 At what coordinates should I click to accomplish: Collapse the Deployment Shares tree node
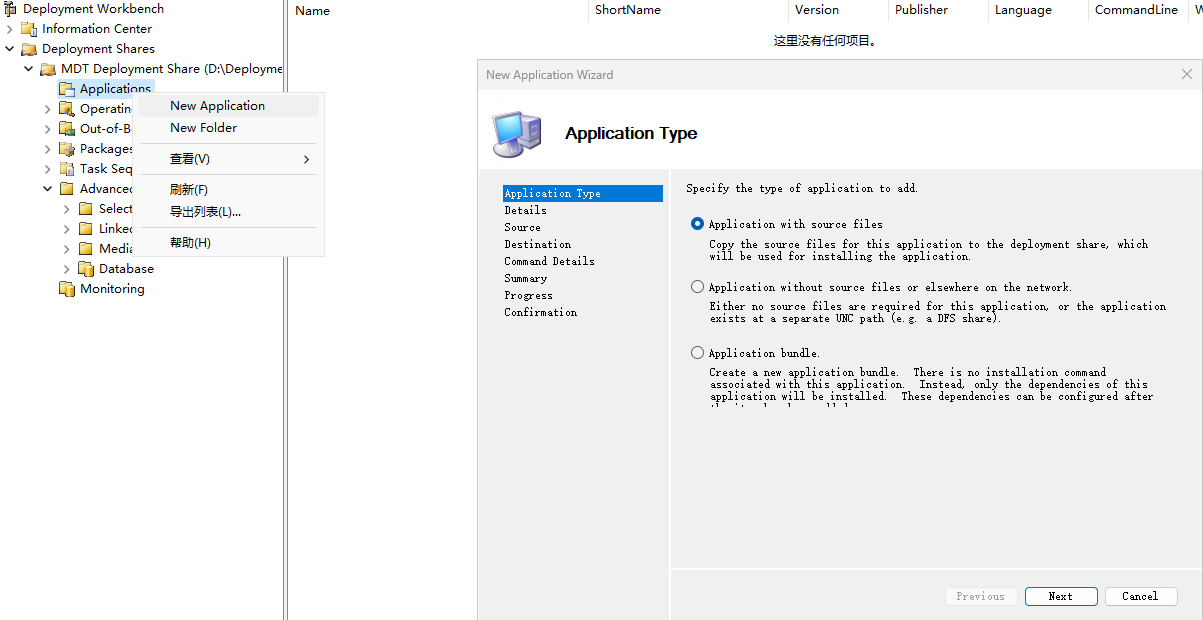pyautogui.click(x=10, y=49)
